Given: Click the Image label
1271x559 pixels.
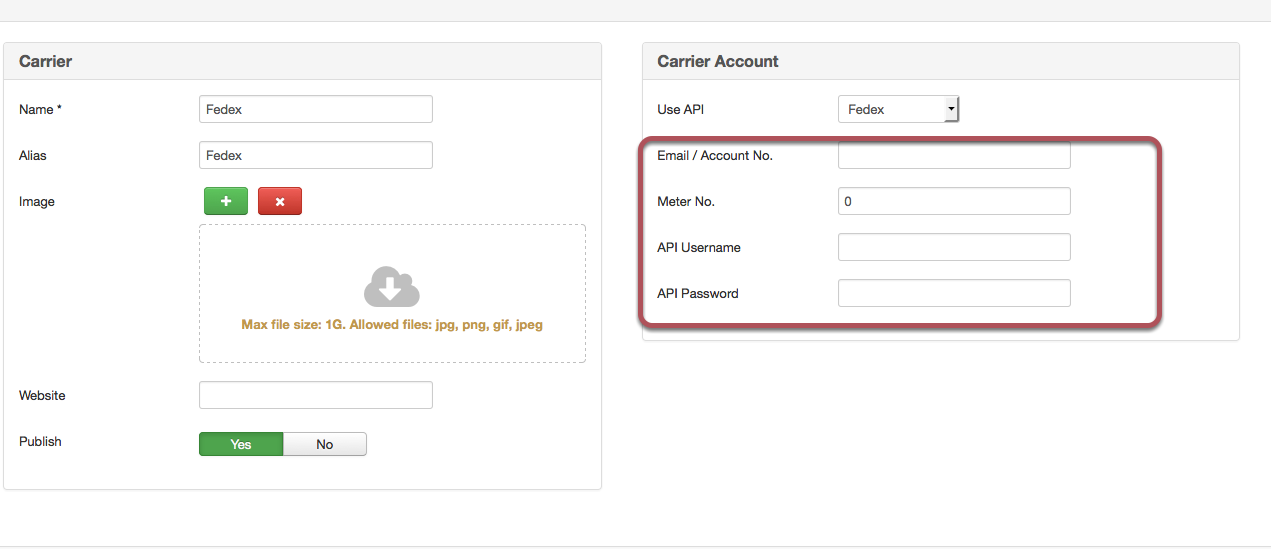Looking at the screenshot, I should click(37, 201).
